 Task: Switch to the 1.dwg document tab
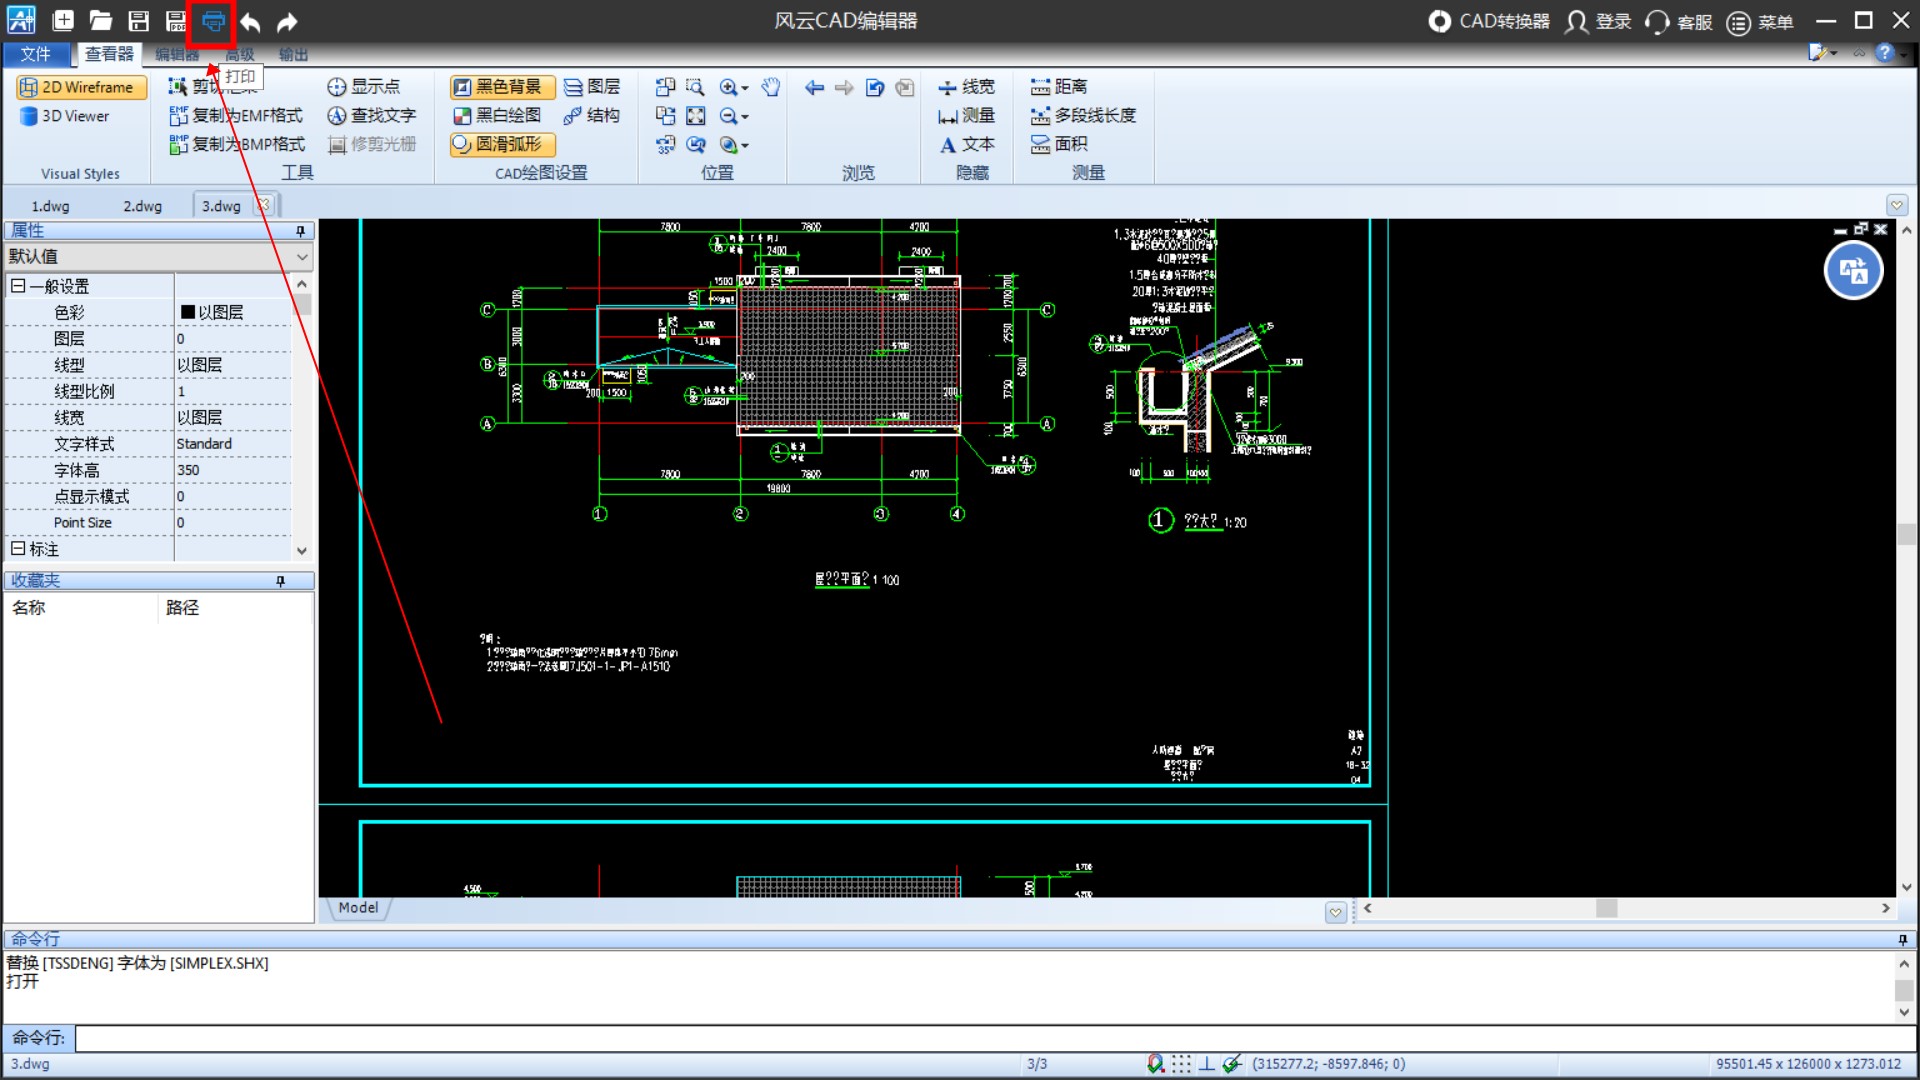click(50, 206)
